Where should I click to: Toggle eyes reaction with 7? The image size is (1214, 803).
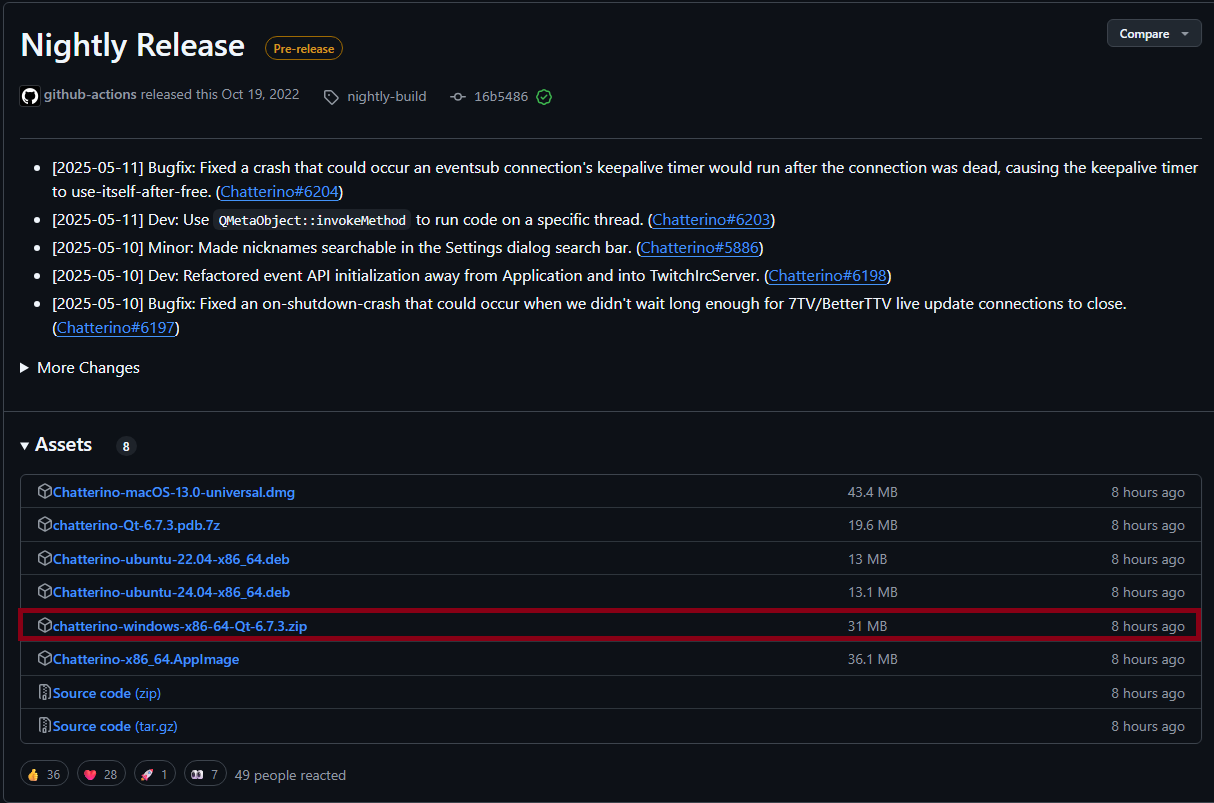point(205,774)
